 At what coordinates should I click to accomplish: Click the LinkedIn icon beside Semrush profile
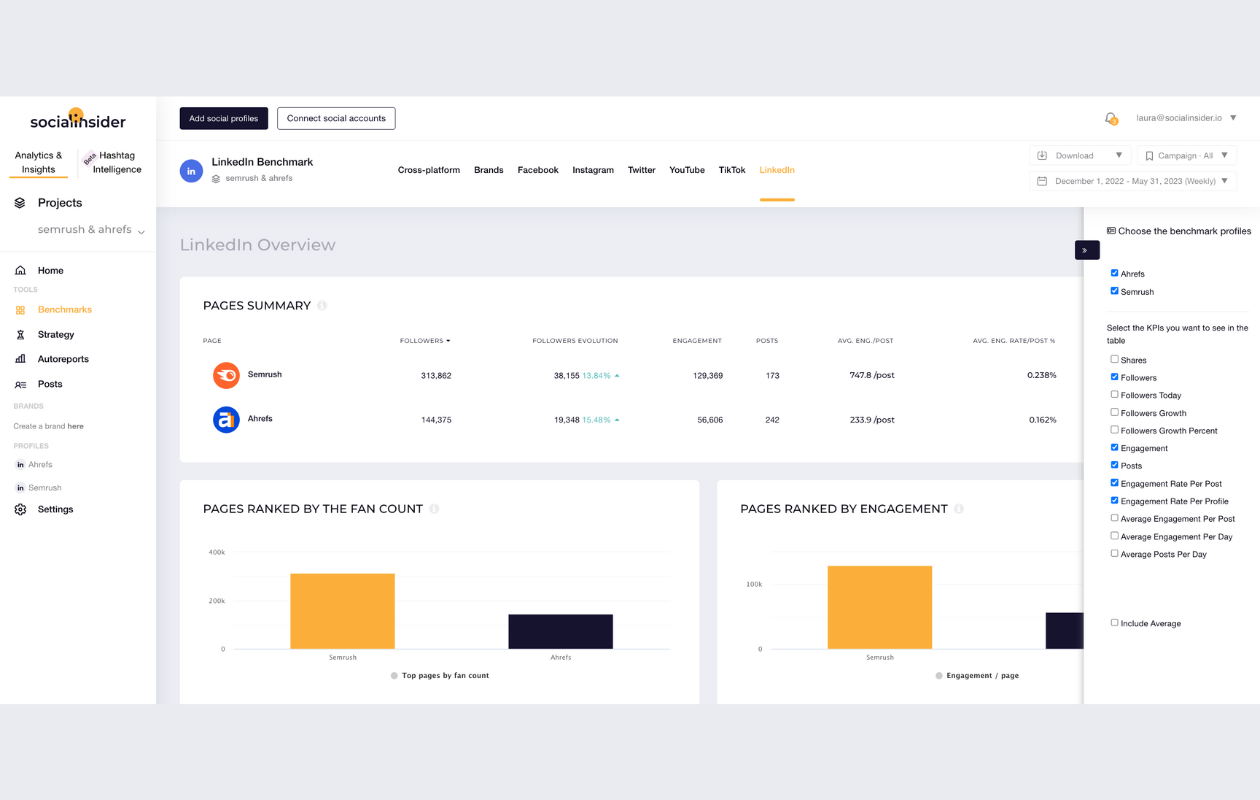tap(20, 488)
